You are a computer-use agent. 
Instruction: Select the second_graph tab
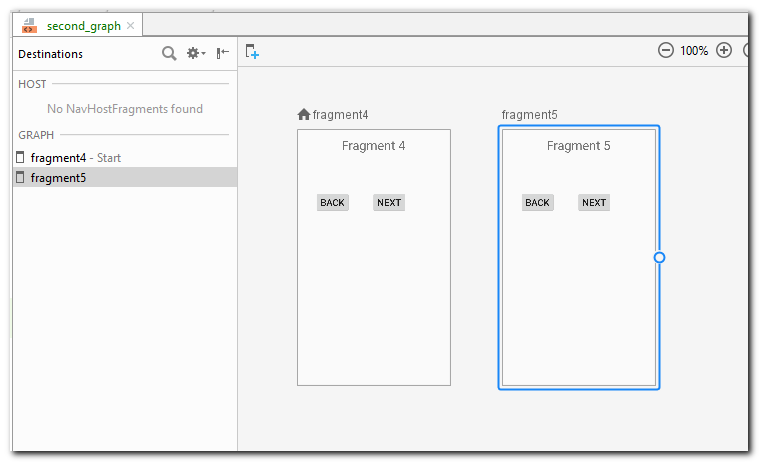click(83, 26)
